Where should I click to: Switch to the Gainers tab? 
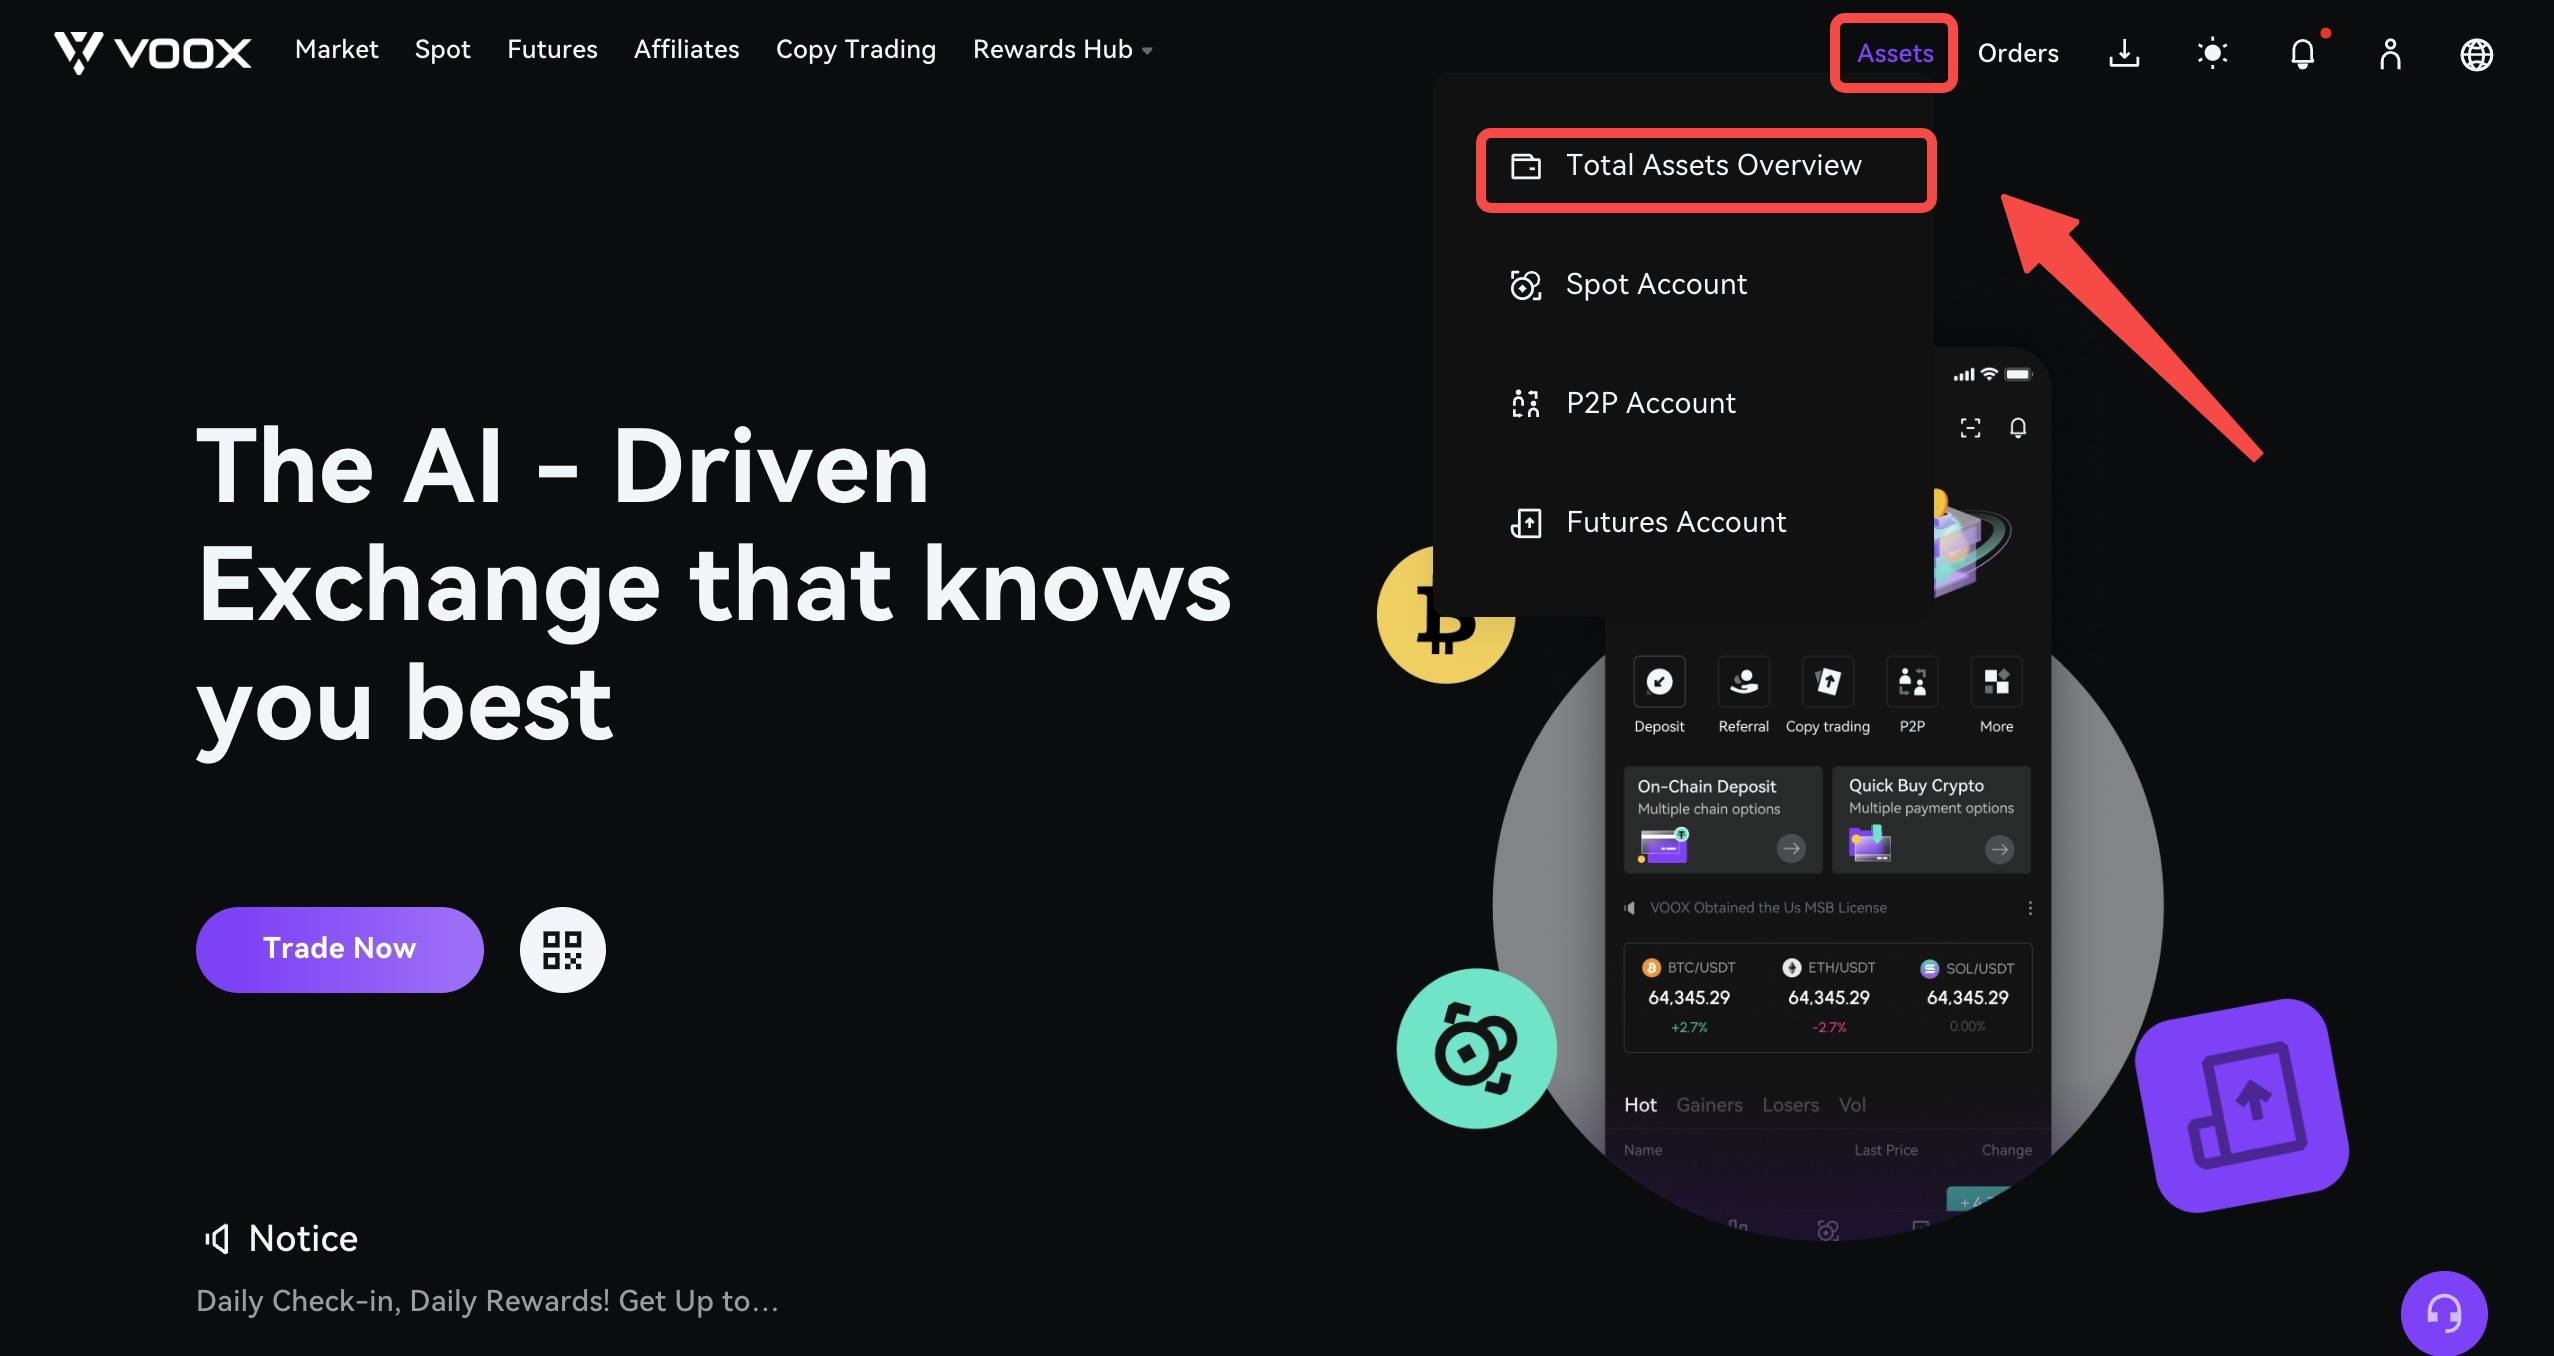click(1709, 1104)
